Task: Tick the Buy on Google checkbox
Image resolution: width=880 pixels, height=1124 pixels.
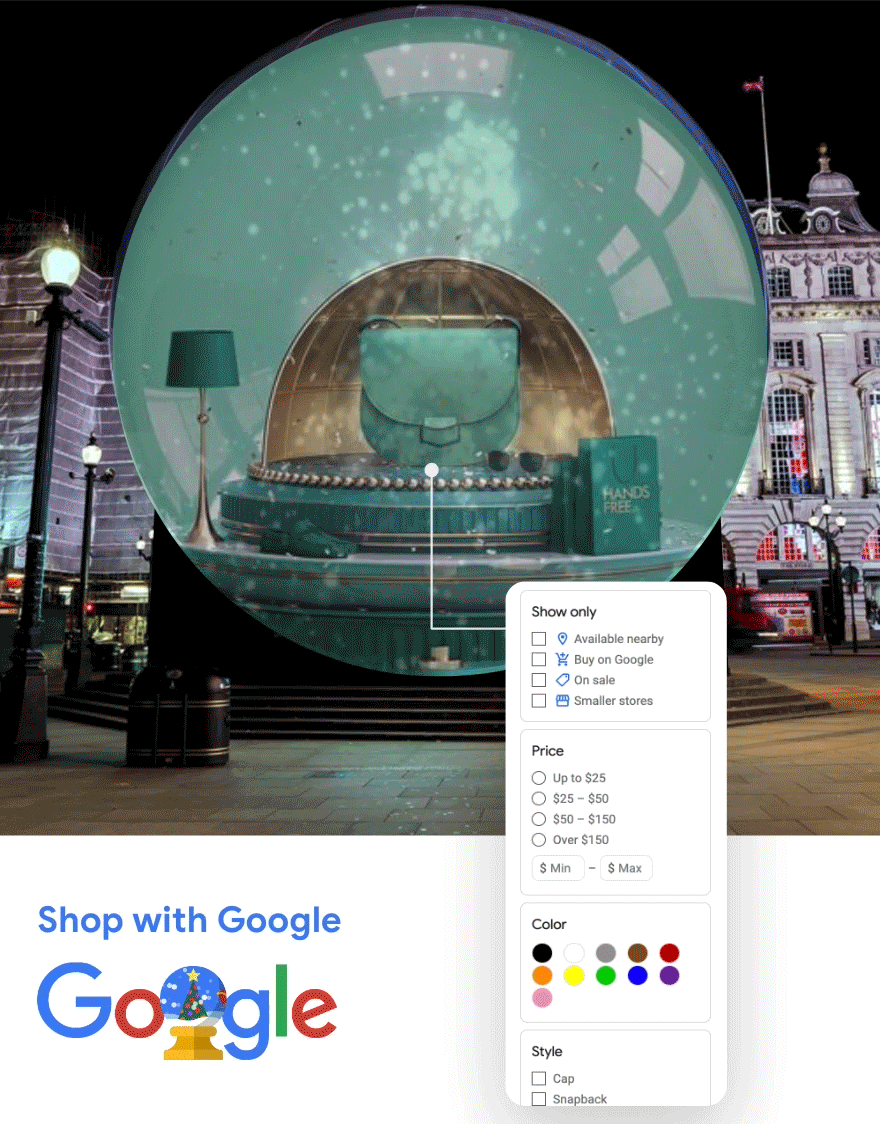Action: click(x=539, y=659)
